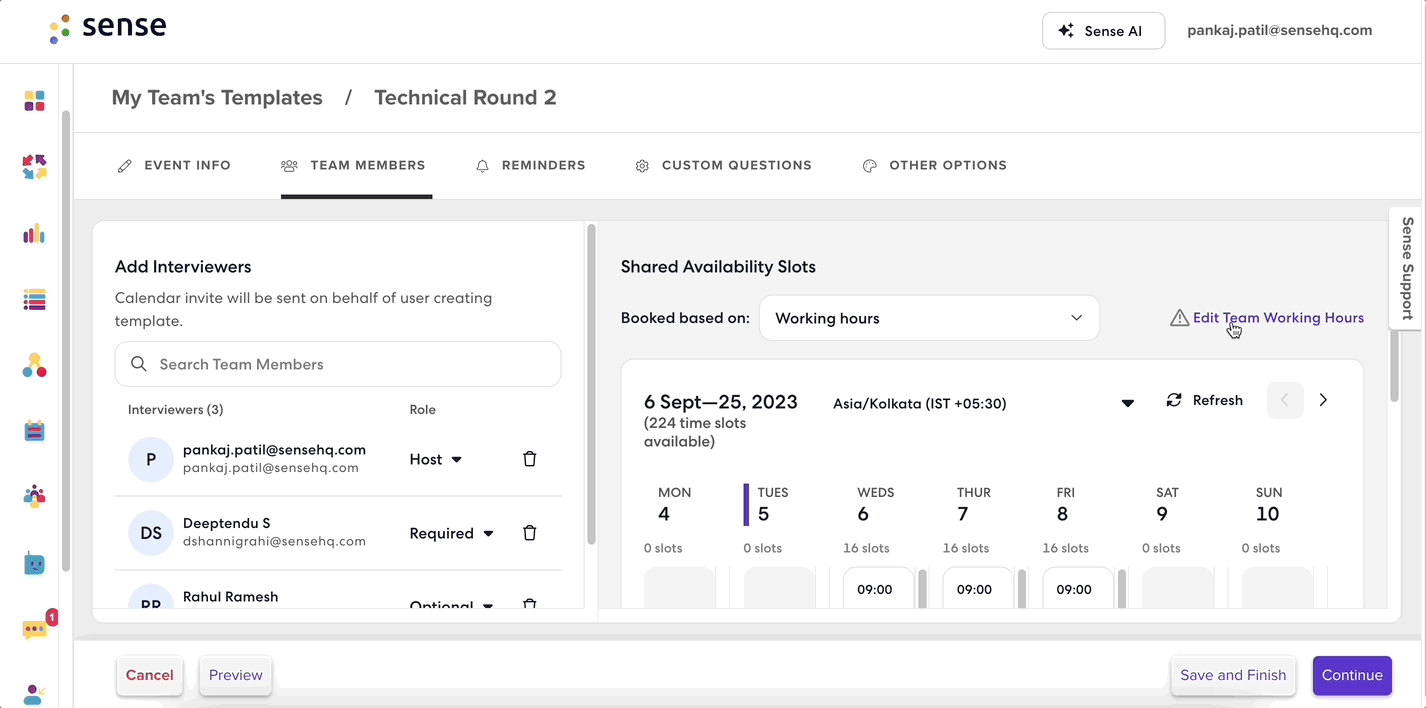Viewport: 1426px width, 708px height.
Task: Open the chat bubble icon with badge
Action: 36,628
